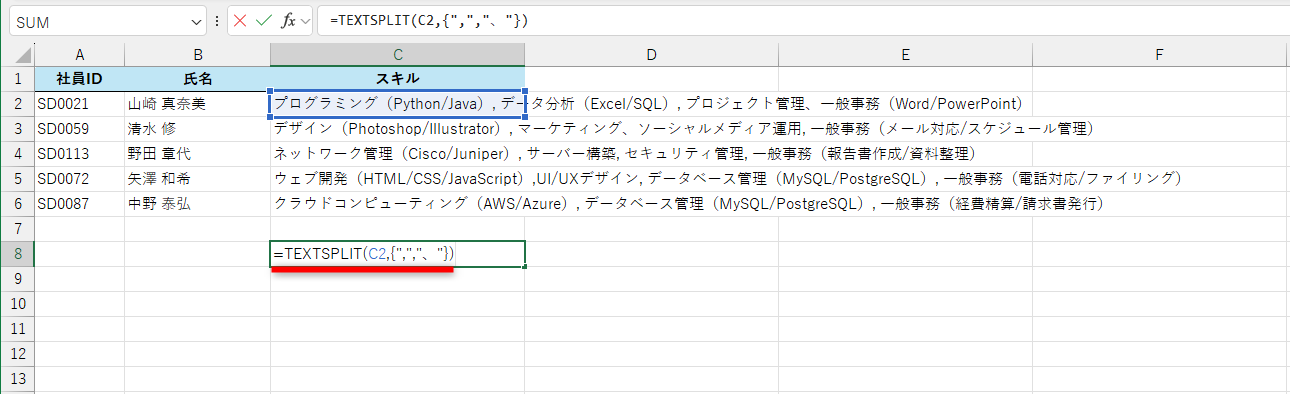Select row 7 header
This screenshot has height=394, width=1290.
click(x=17, y=228)
